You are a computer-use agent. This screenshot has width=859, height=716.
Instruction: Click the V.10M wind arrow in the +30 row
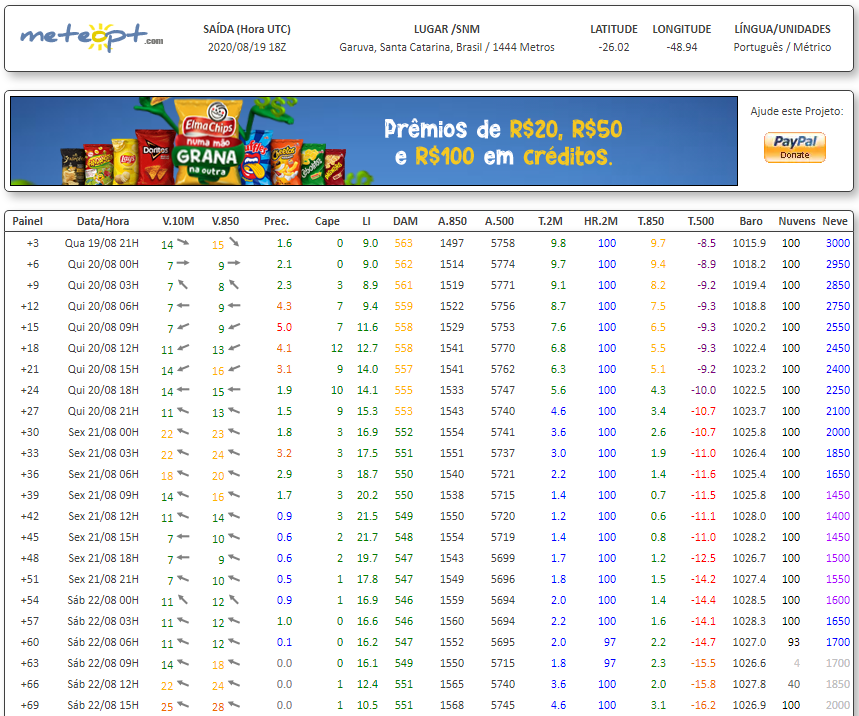point(184,432)
